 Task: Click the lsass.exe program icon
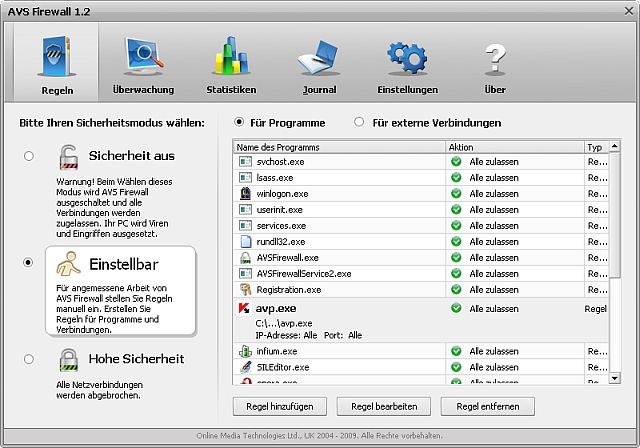[245, 177]
